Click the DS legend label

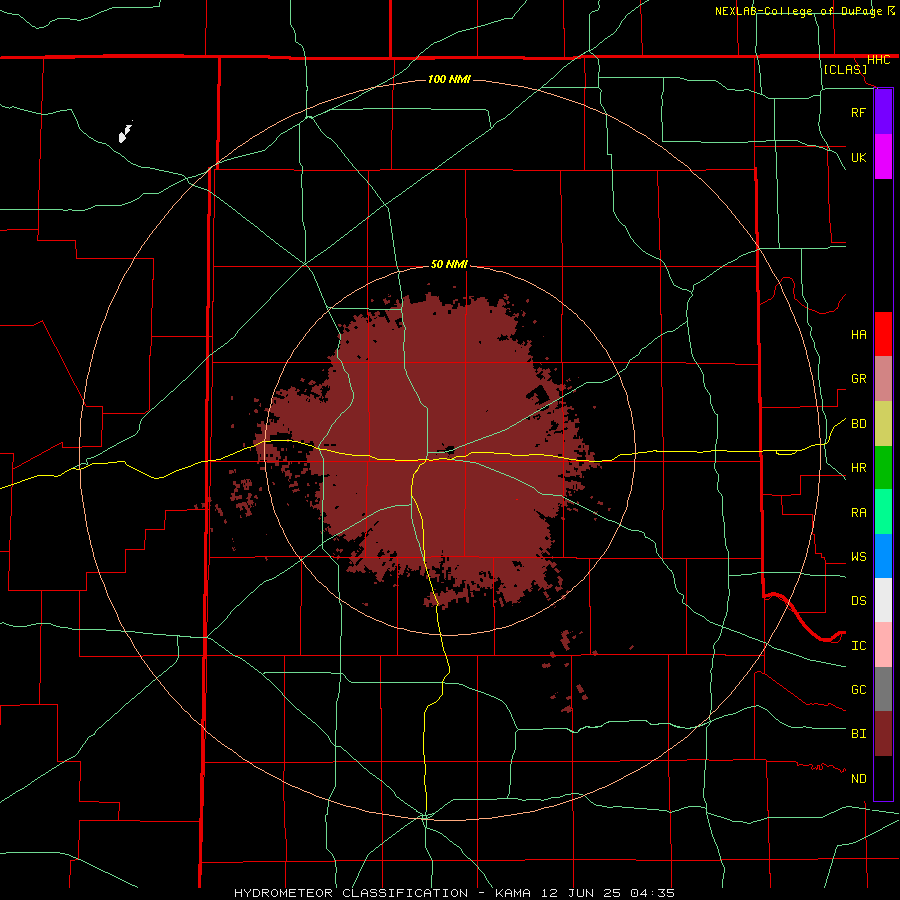(x=858, y=601)
